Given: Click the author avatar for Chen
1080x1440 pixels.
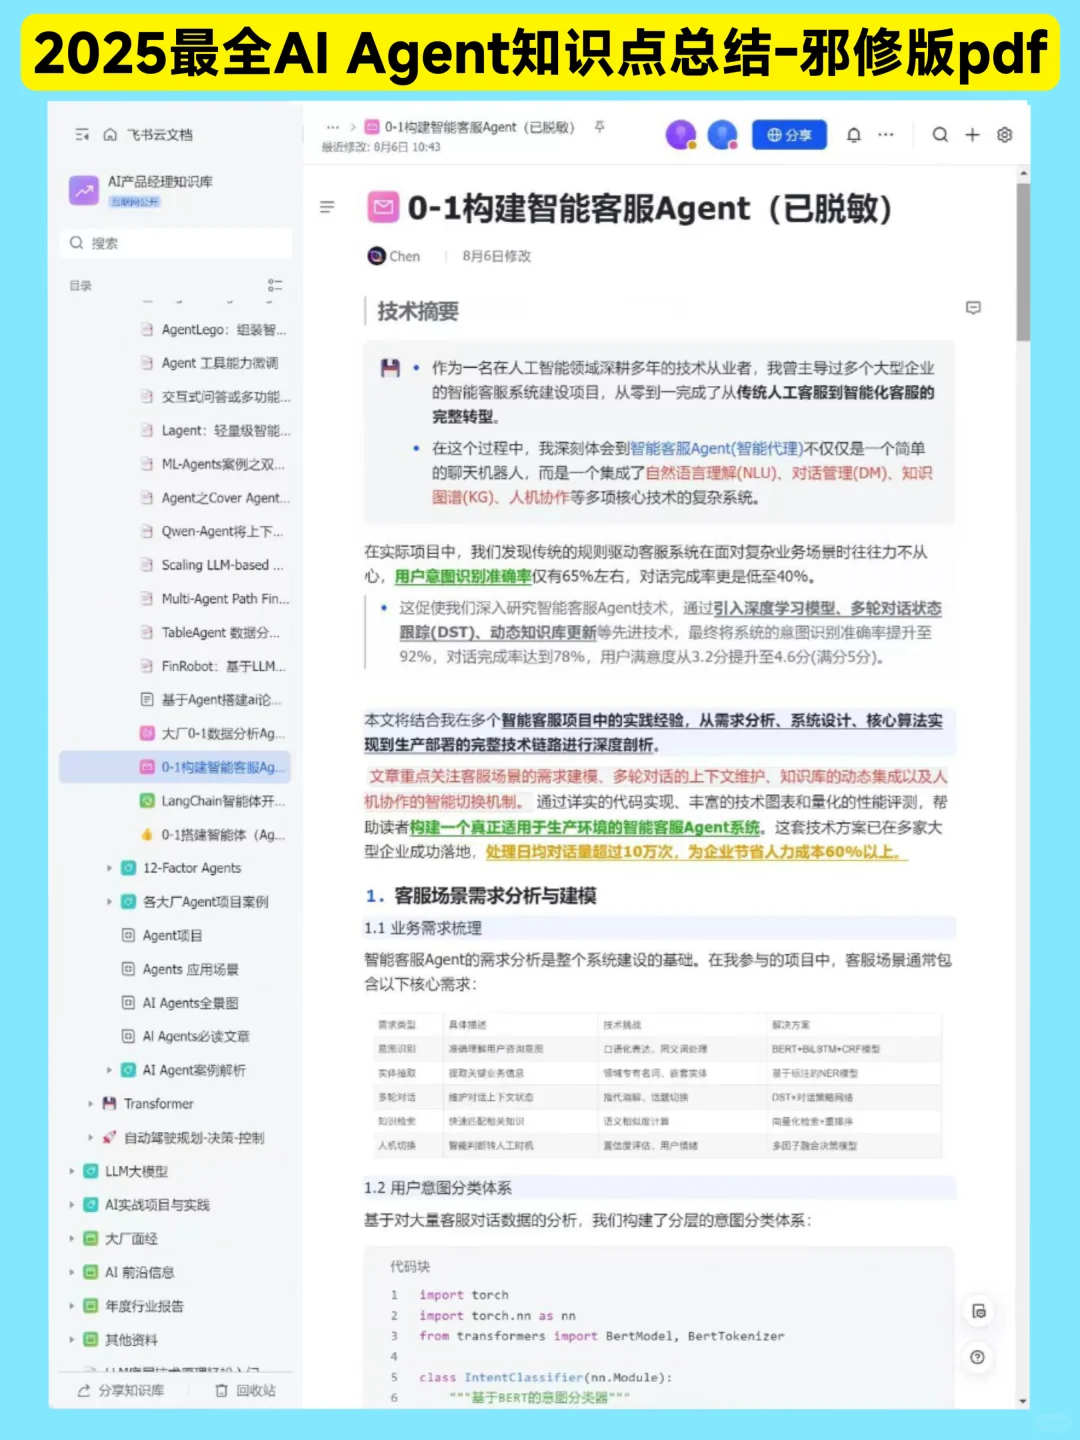Looking at the screenshot, I should click(x=376, y=256).
